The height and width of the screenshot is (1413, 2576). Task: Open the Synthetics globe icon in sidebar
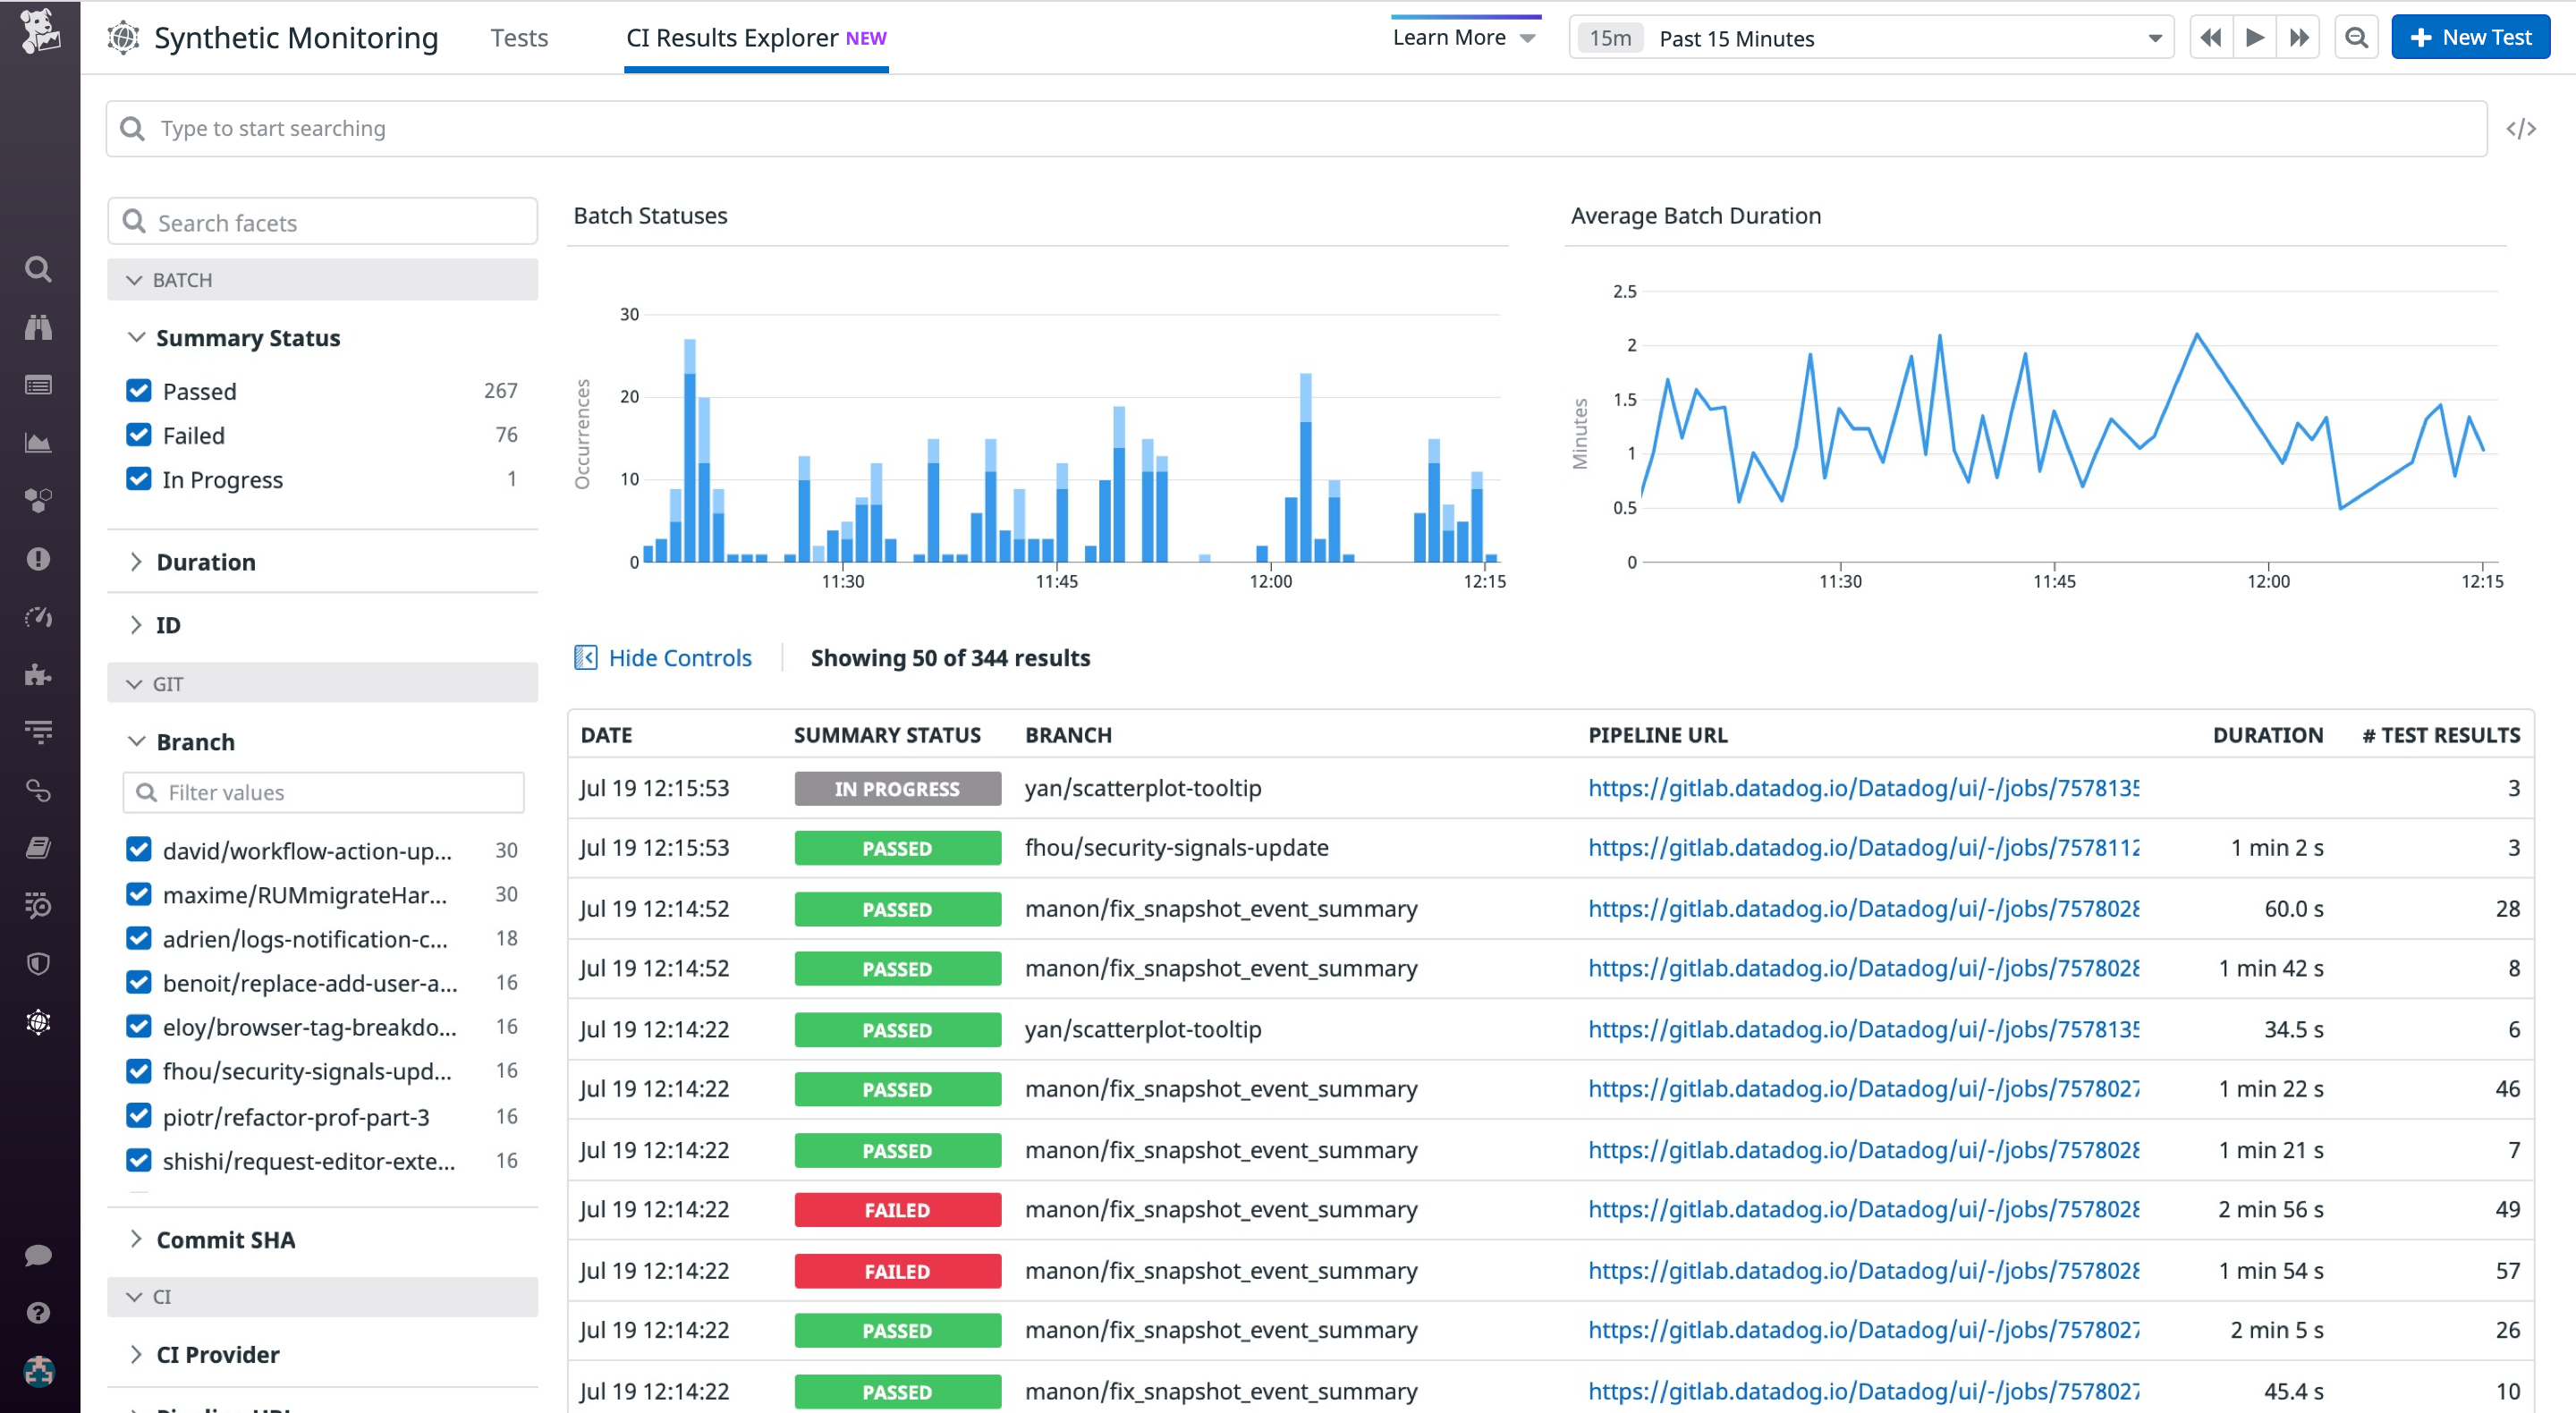(38, 1021)
